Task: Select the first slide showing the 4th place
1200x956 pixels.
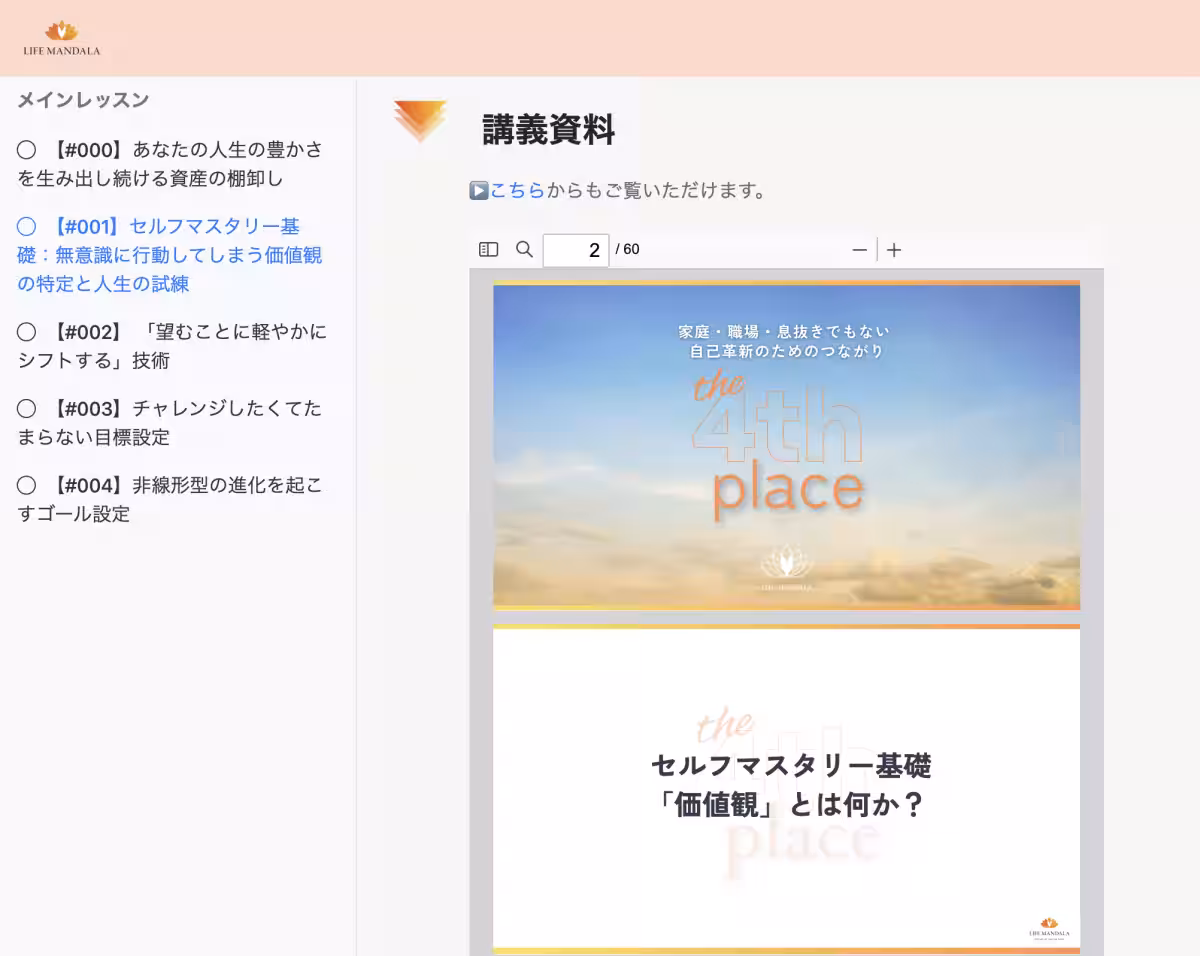Action: tap(785, 445)
